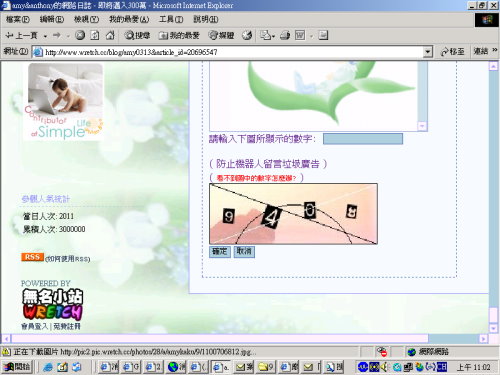
Task: Click the system tray clock 上午 11:02
Action: [473, 367]
